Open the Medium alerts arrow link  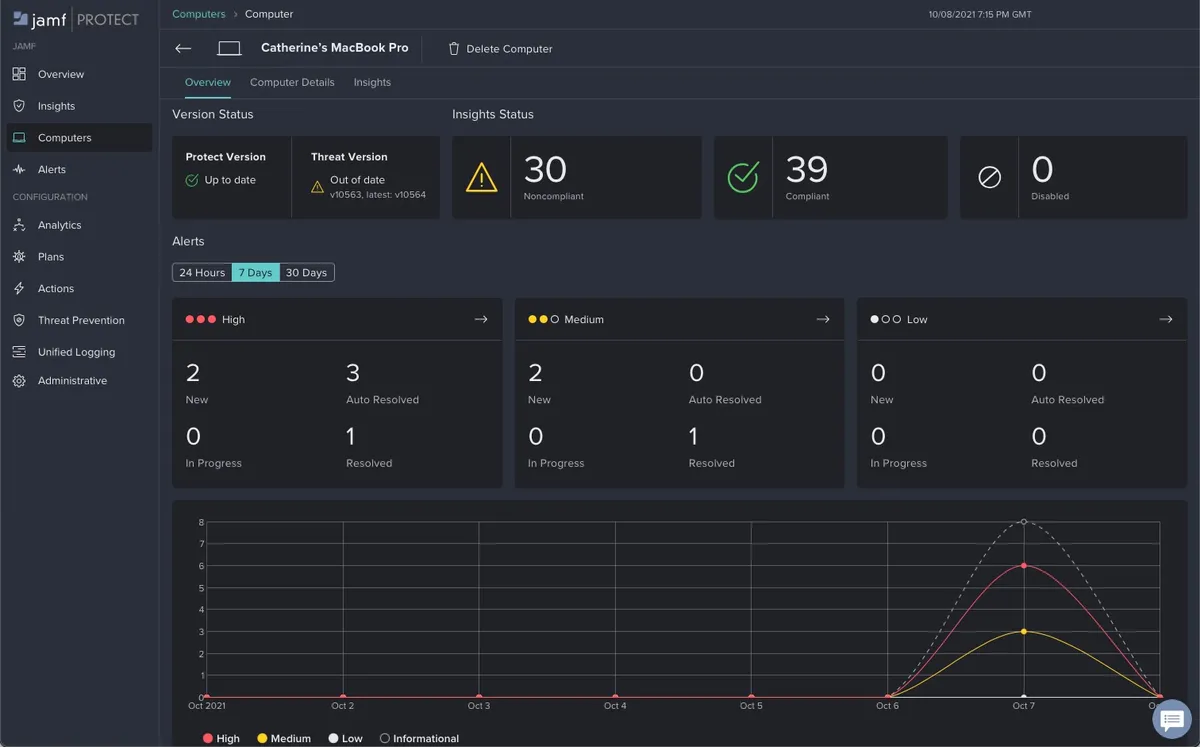pos(823,319)
